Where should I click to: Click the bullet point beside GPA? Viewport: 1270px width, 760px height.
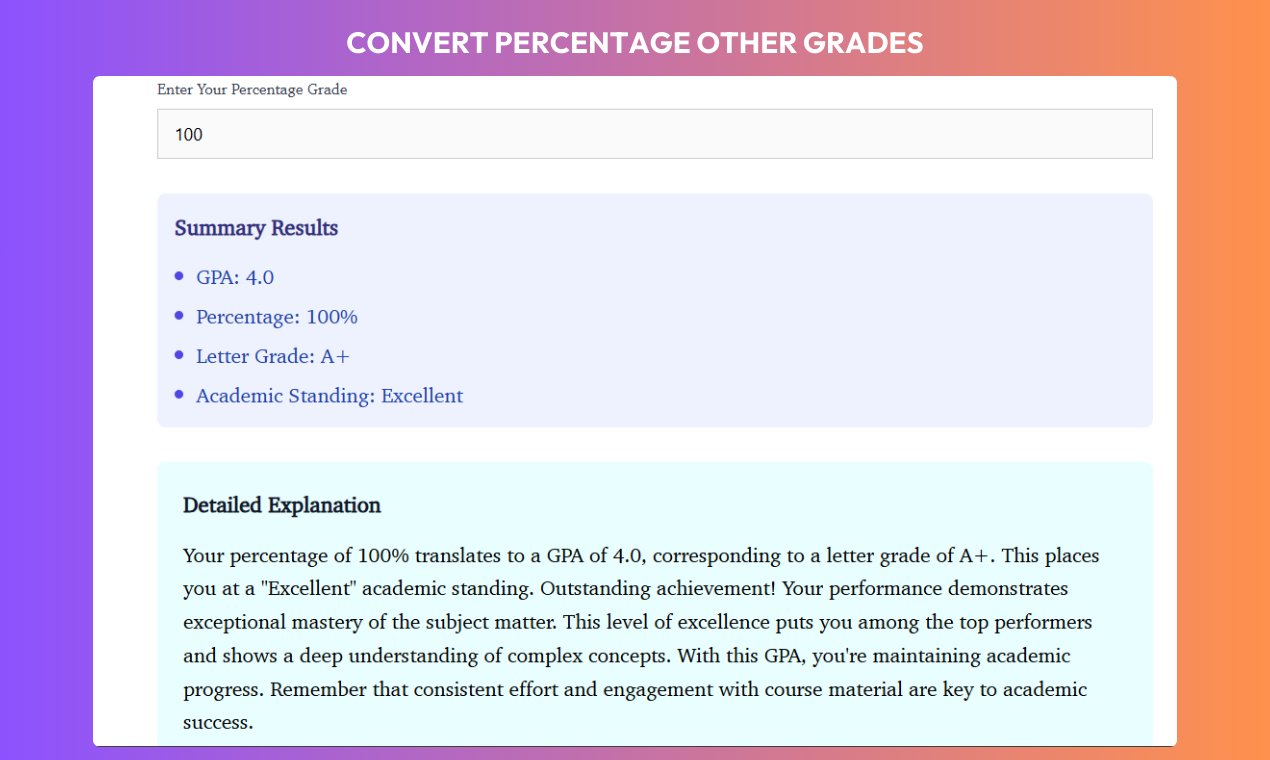pos(179,276)
